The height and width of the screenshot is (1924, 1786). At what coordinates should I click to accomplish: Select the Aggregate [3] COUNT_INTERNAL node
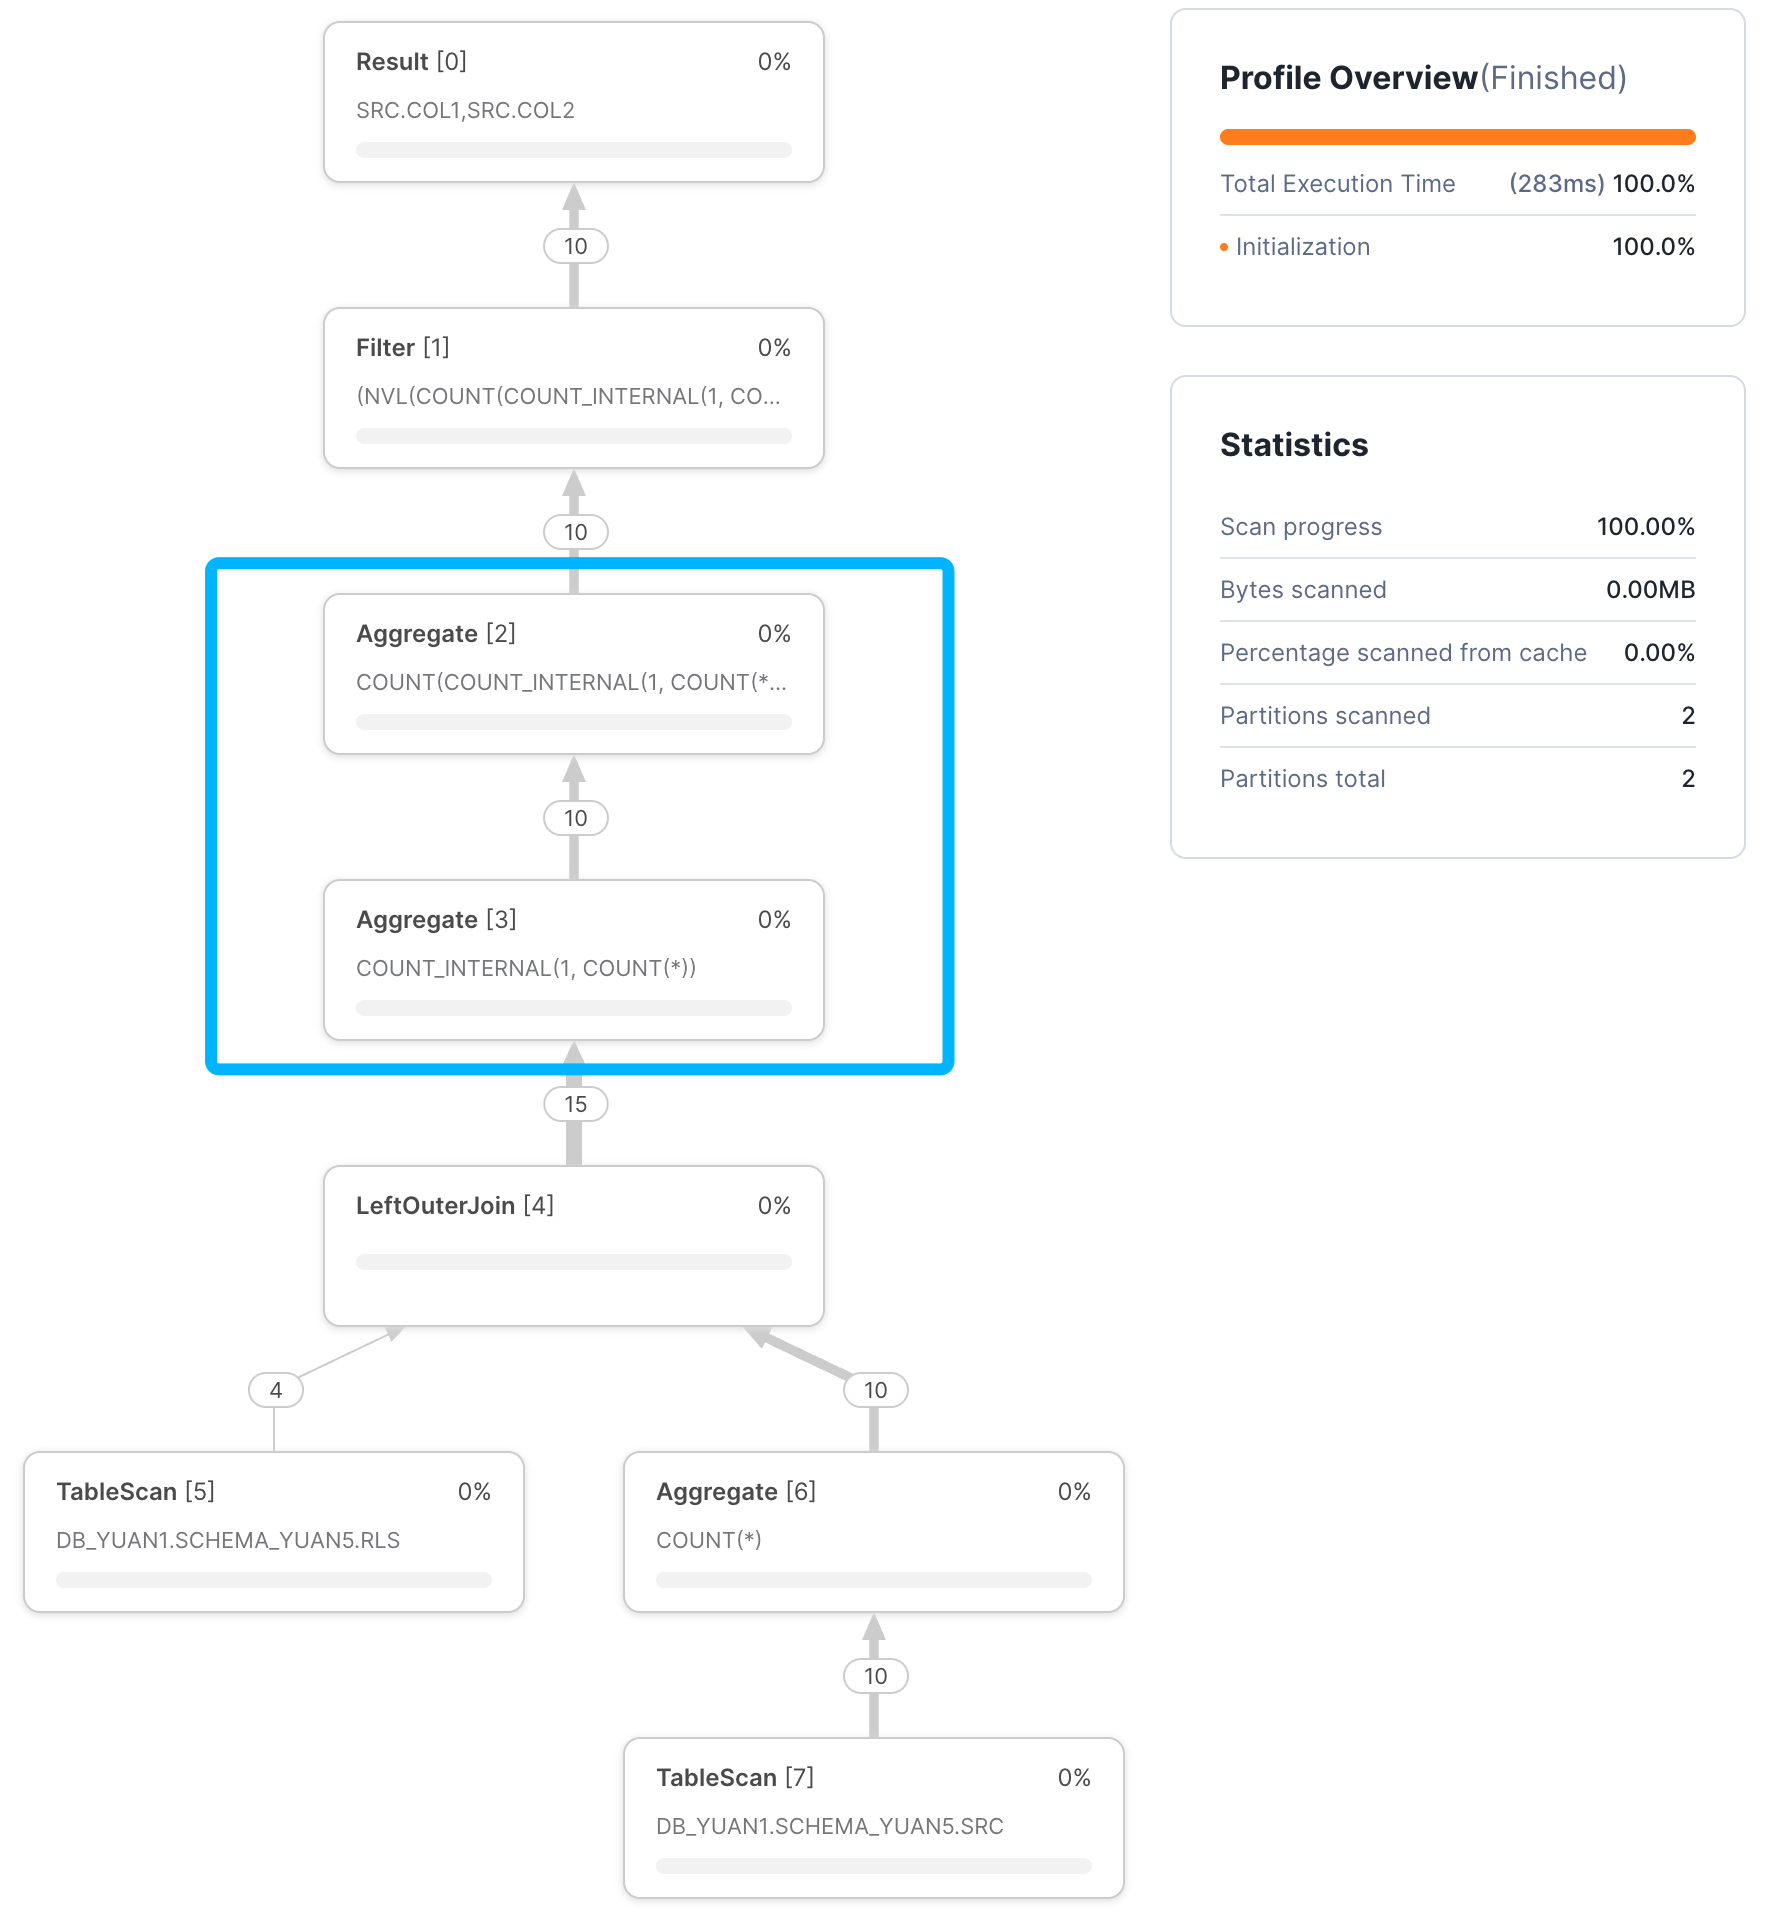coord(573,960)
